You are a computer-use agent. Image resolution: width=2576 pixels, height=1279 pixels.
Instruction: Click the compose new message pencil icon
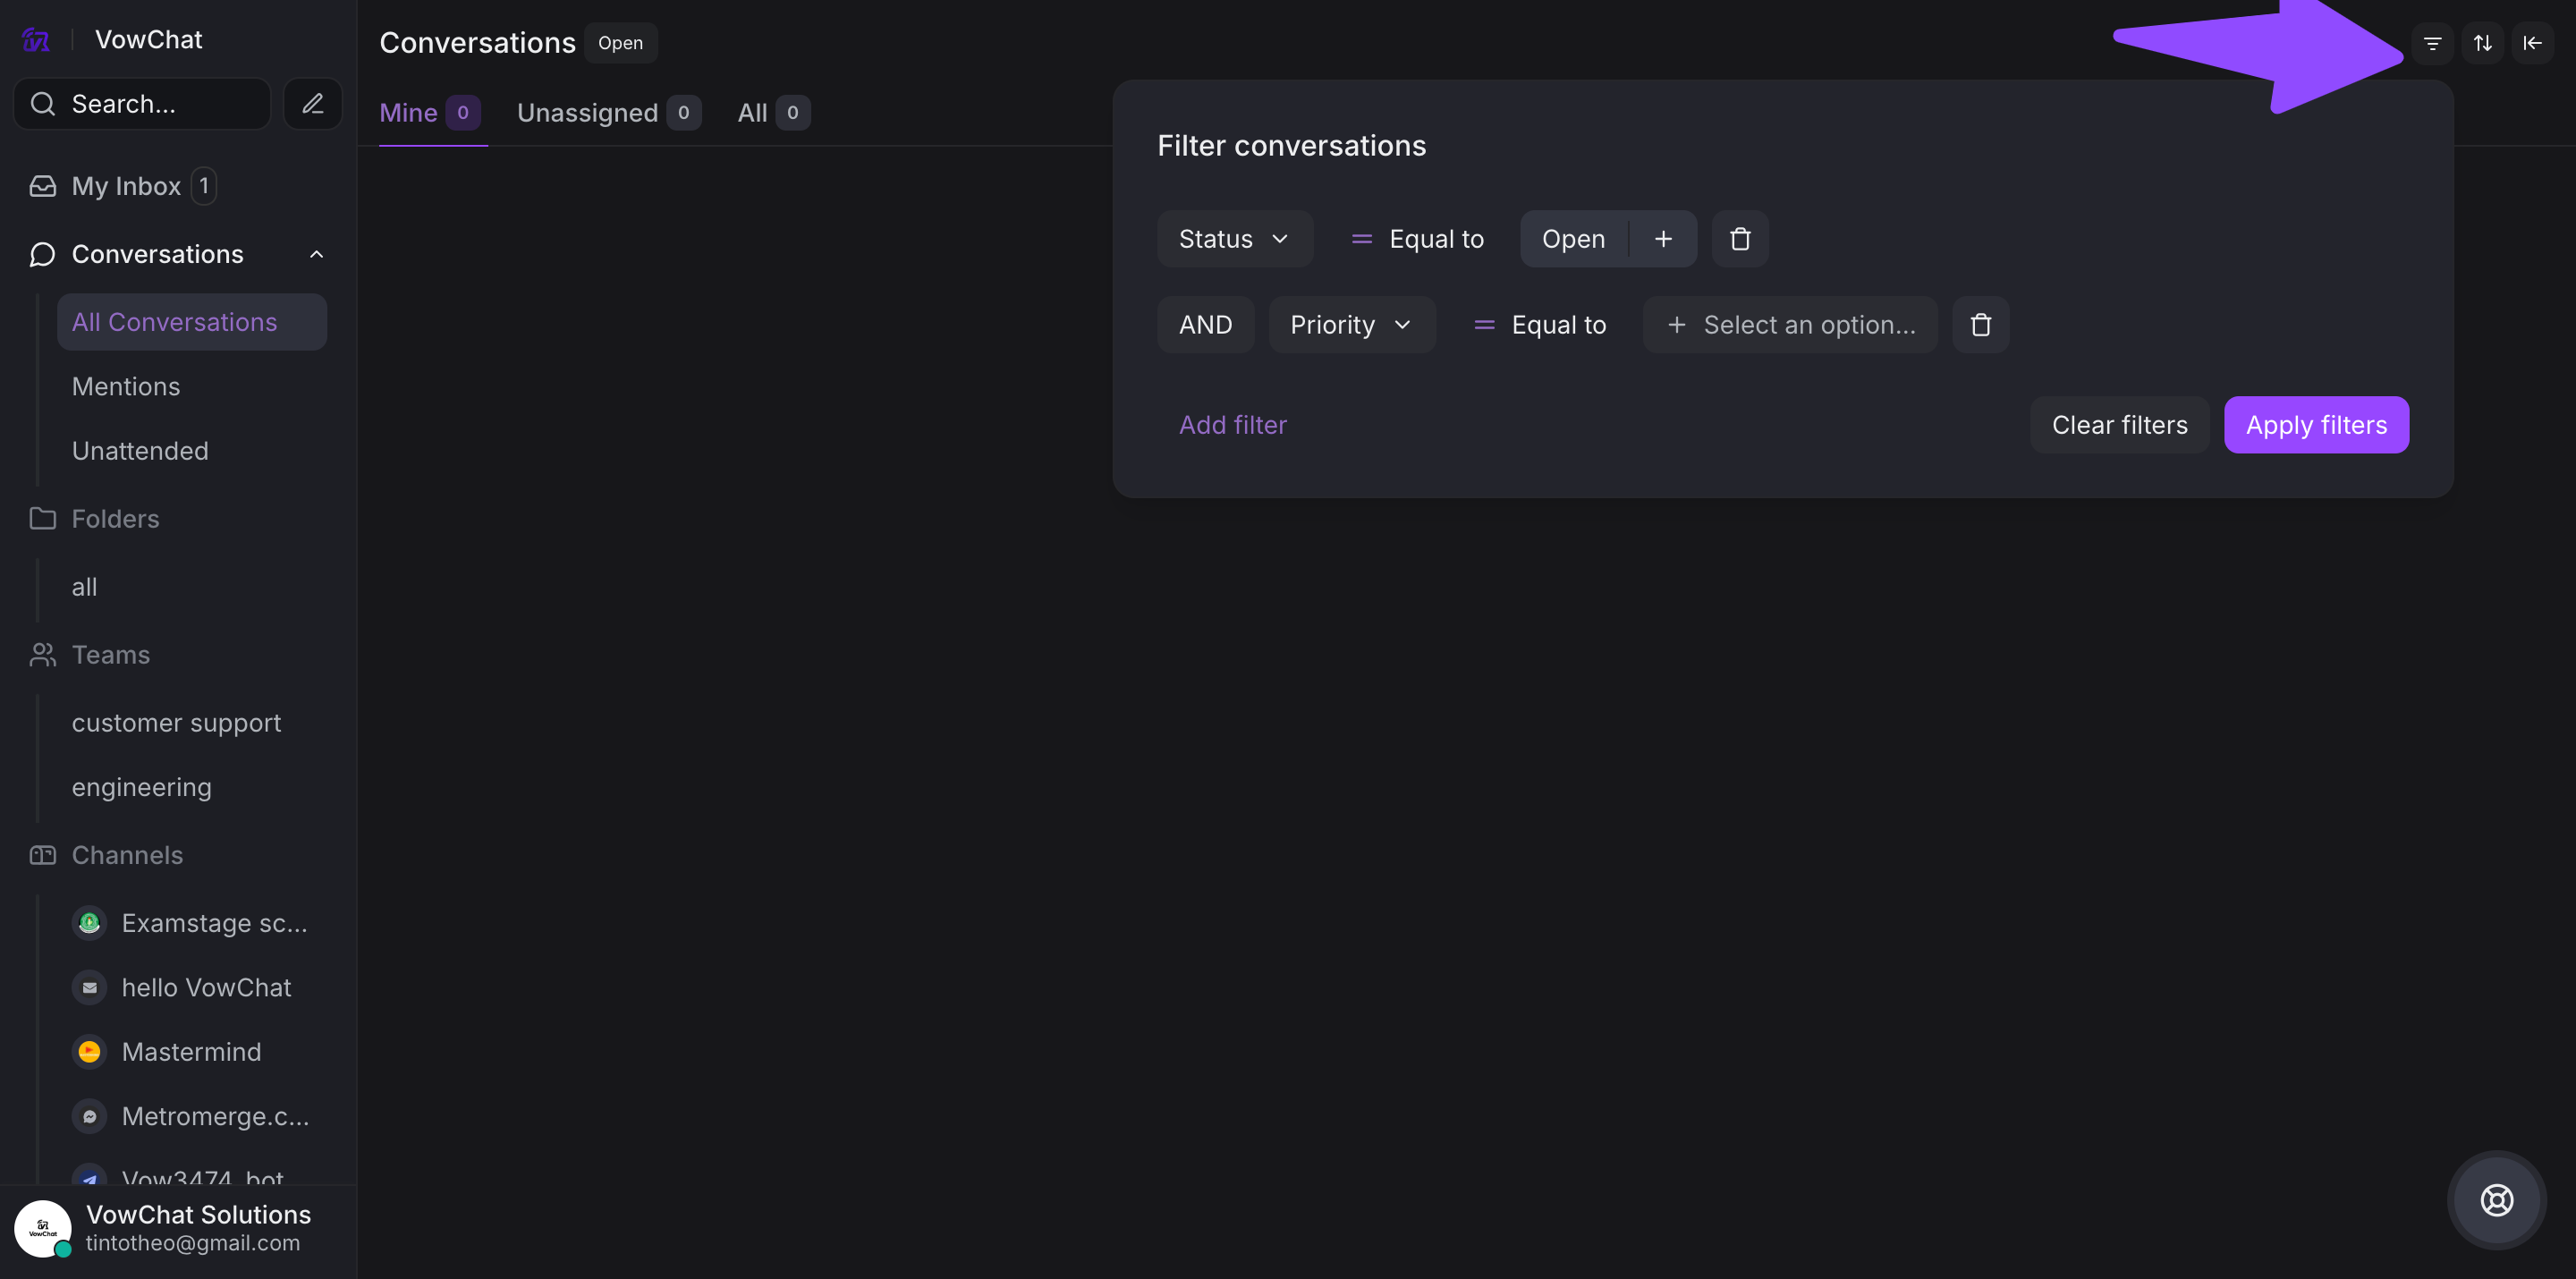point(313,103)
